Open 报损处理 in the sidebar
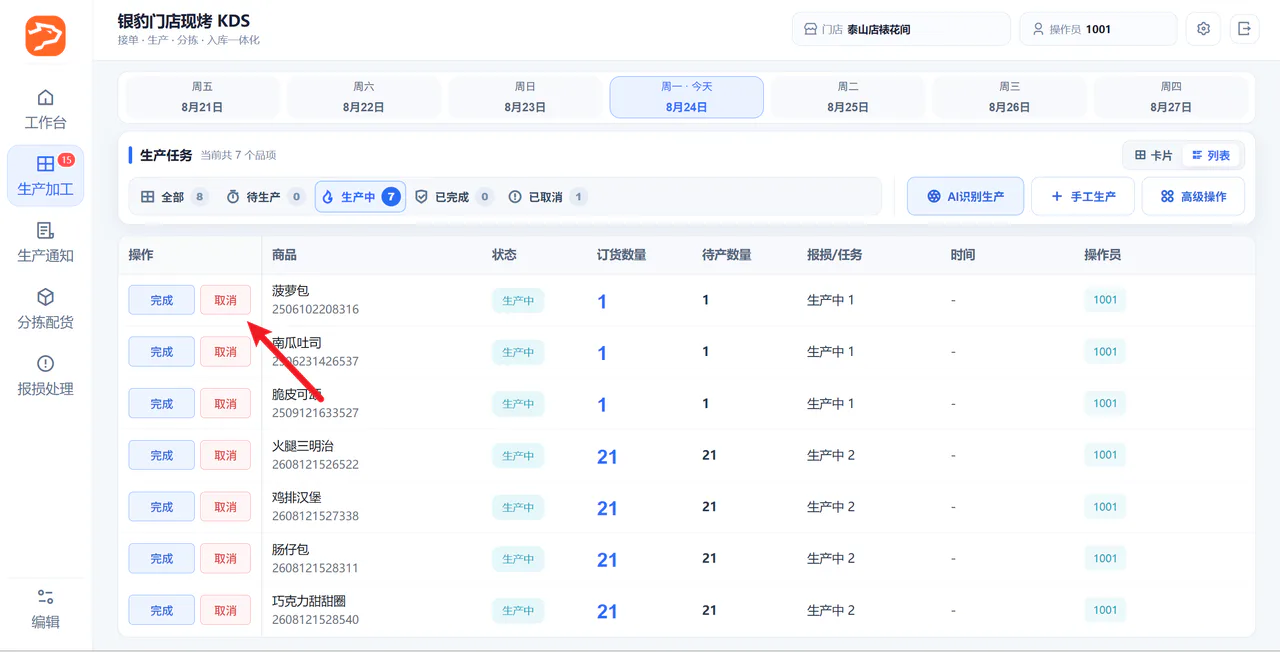This screenshot has width=1280, height=652. coord(46,376)
